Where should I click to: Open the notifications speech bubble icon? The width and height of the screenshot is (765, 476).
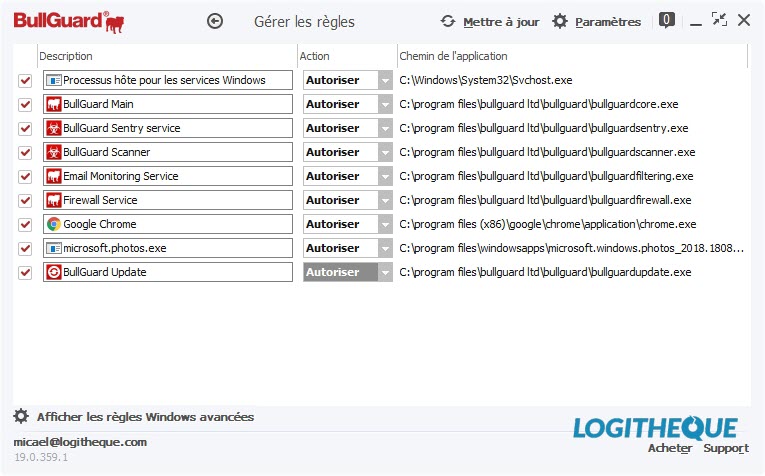[x=666, y=20]
